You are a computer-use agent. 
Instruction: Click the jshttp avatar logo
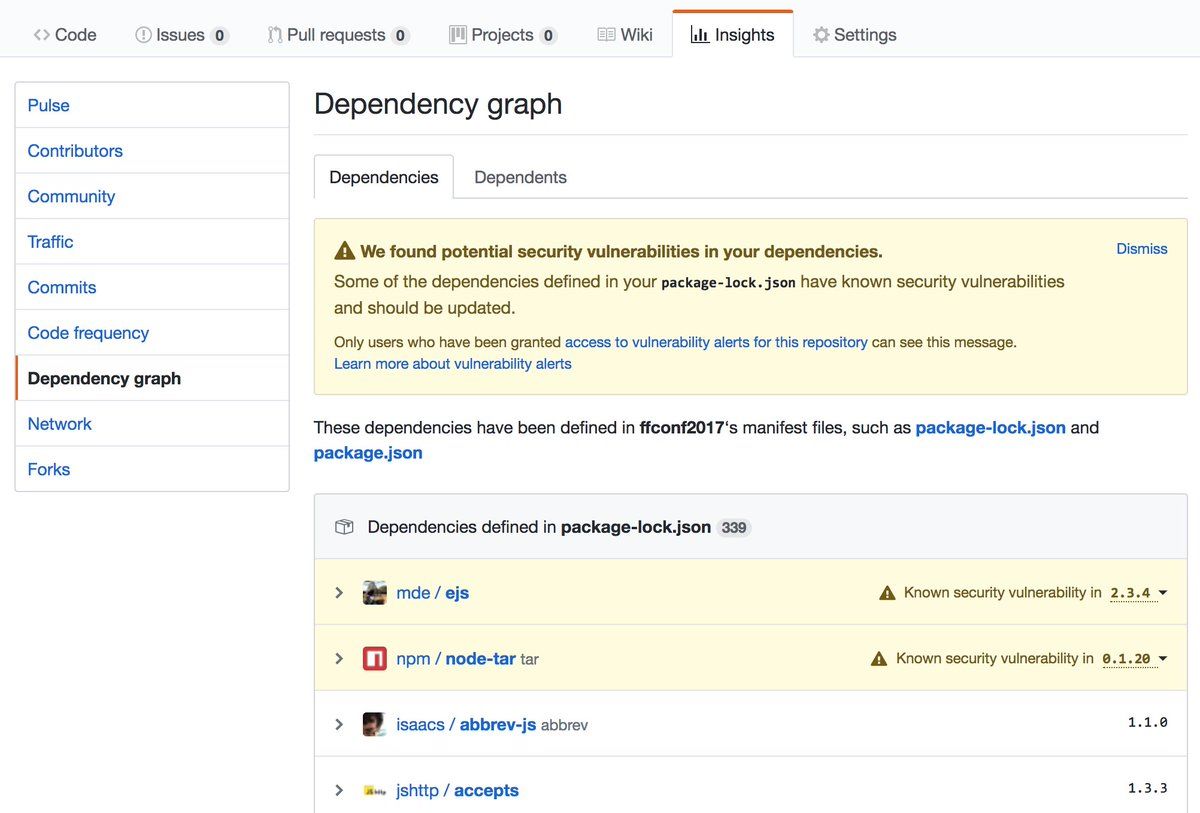(x=375, y=790)
